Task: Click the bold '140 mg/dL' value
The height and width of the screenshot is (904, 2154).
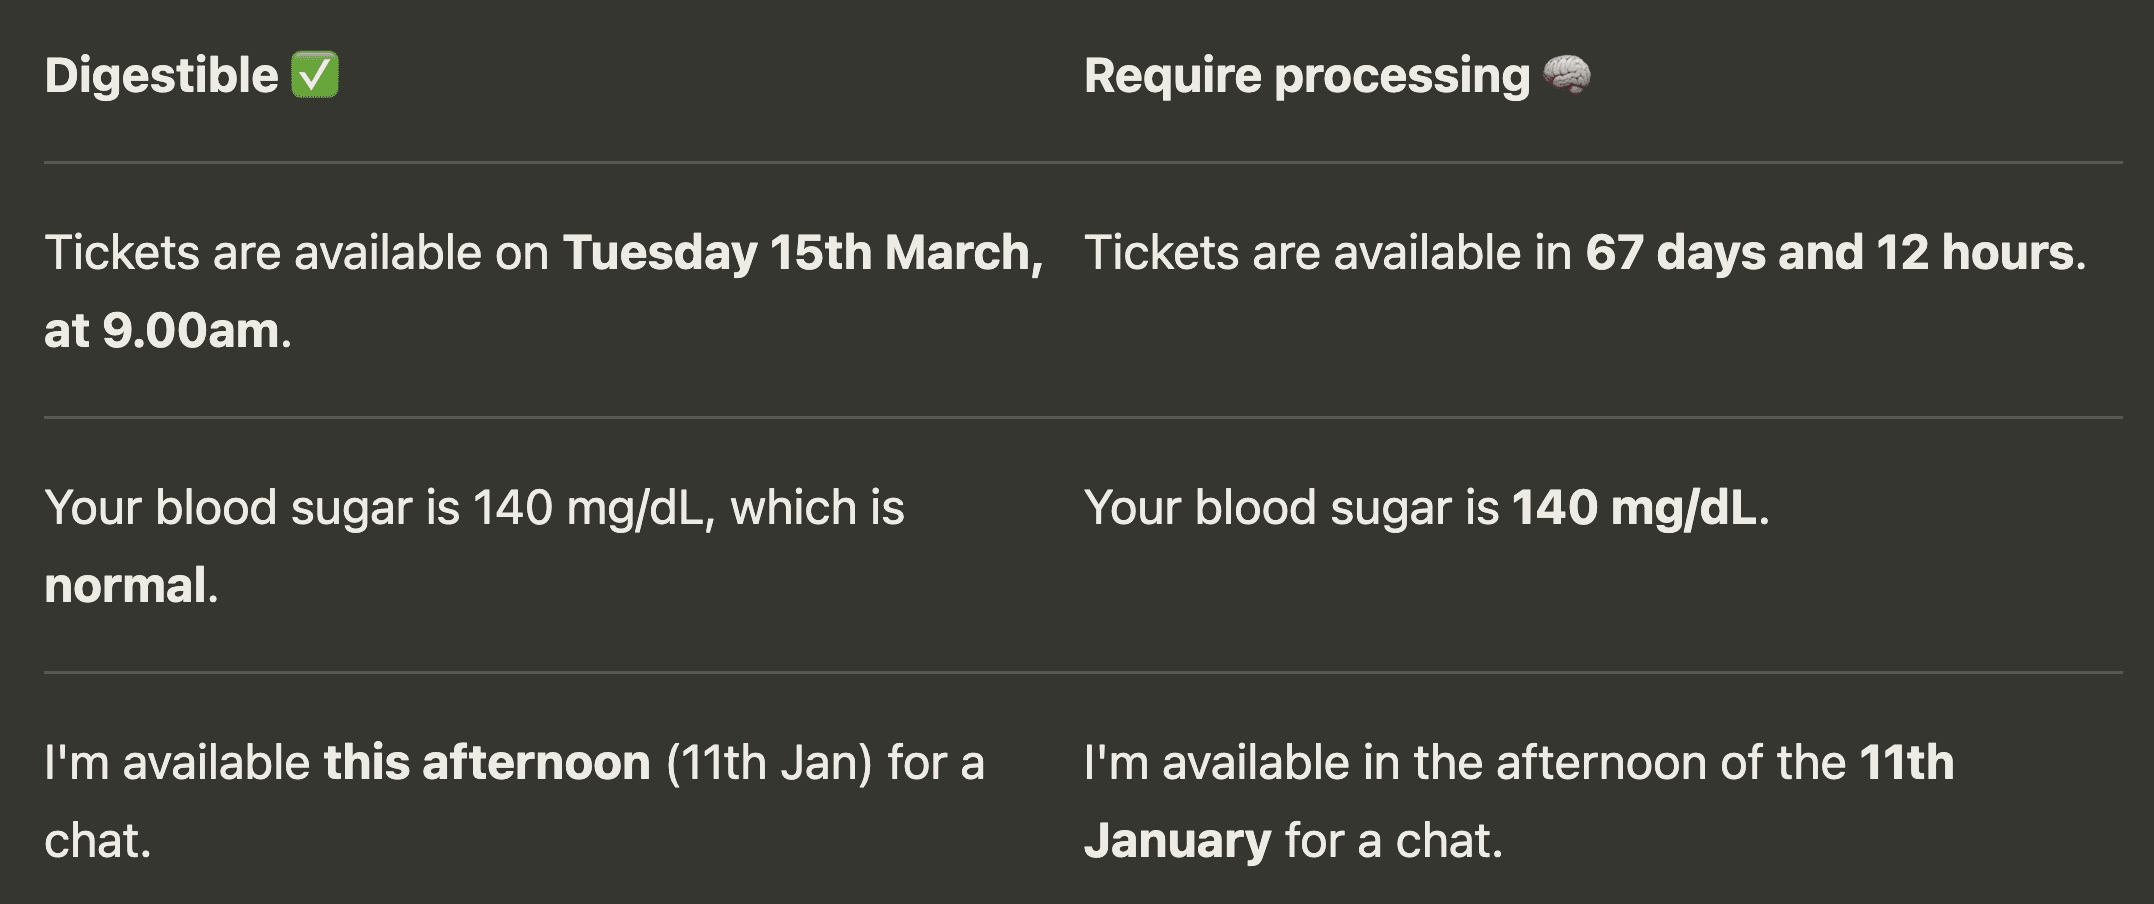Action: (1634, 508)
